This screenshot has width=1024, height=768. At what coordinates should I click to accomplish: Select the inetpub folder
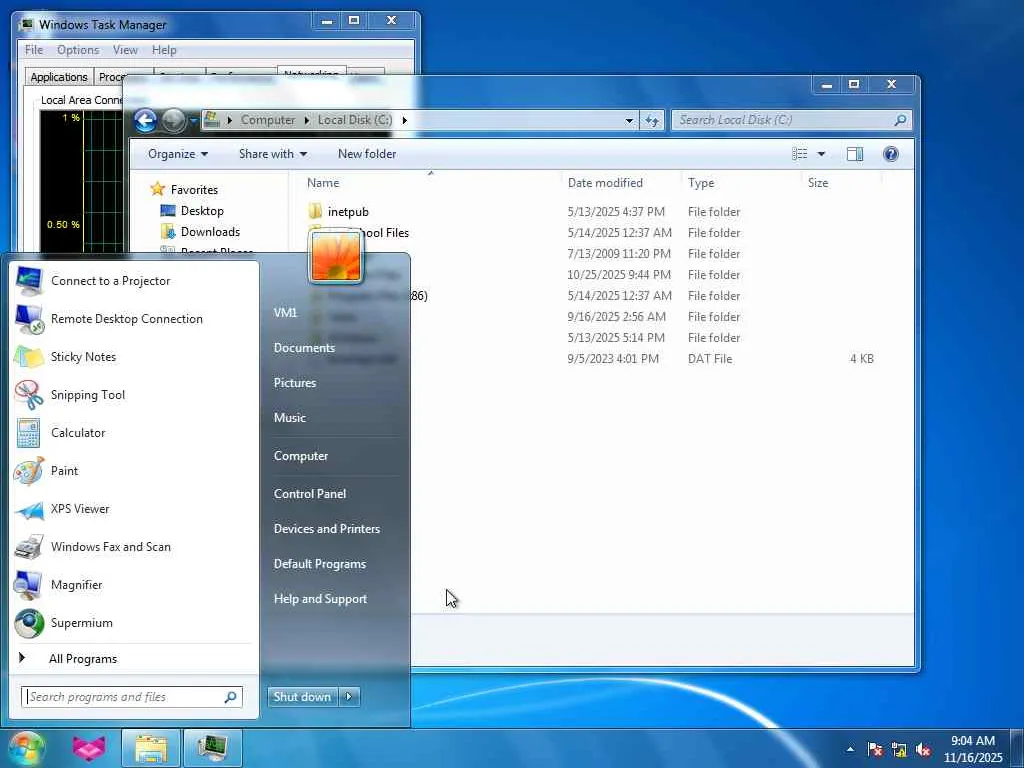347,212
